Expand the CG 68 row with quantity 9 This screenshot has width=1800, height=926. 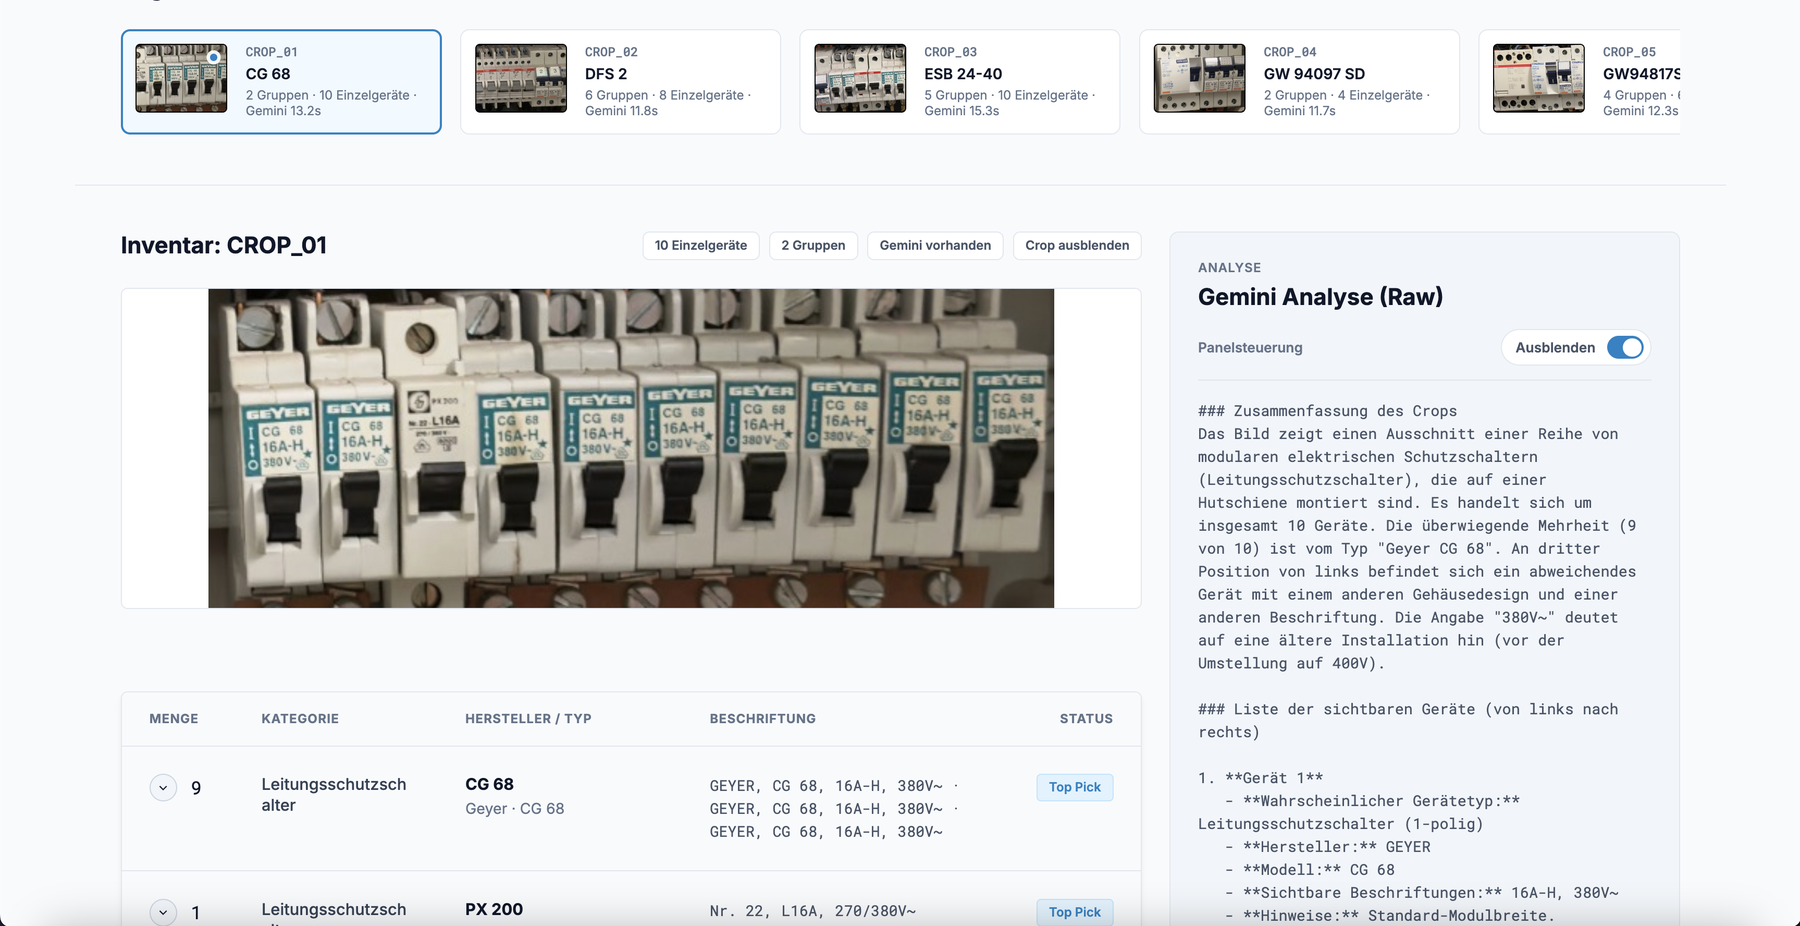163,788
